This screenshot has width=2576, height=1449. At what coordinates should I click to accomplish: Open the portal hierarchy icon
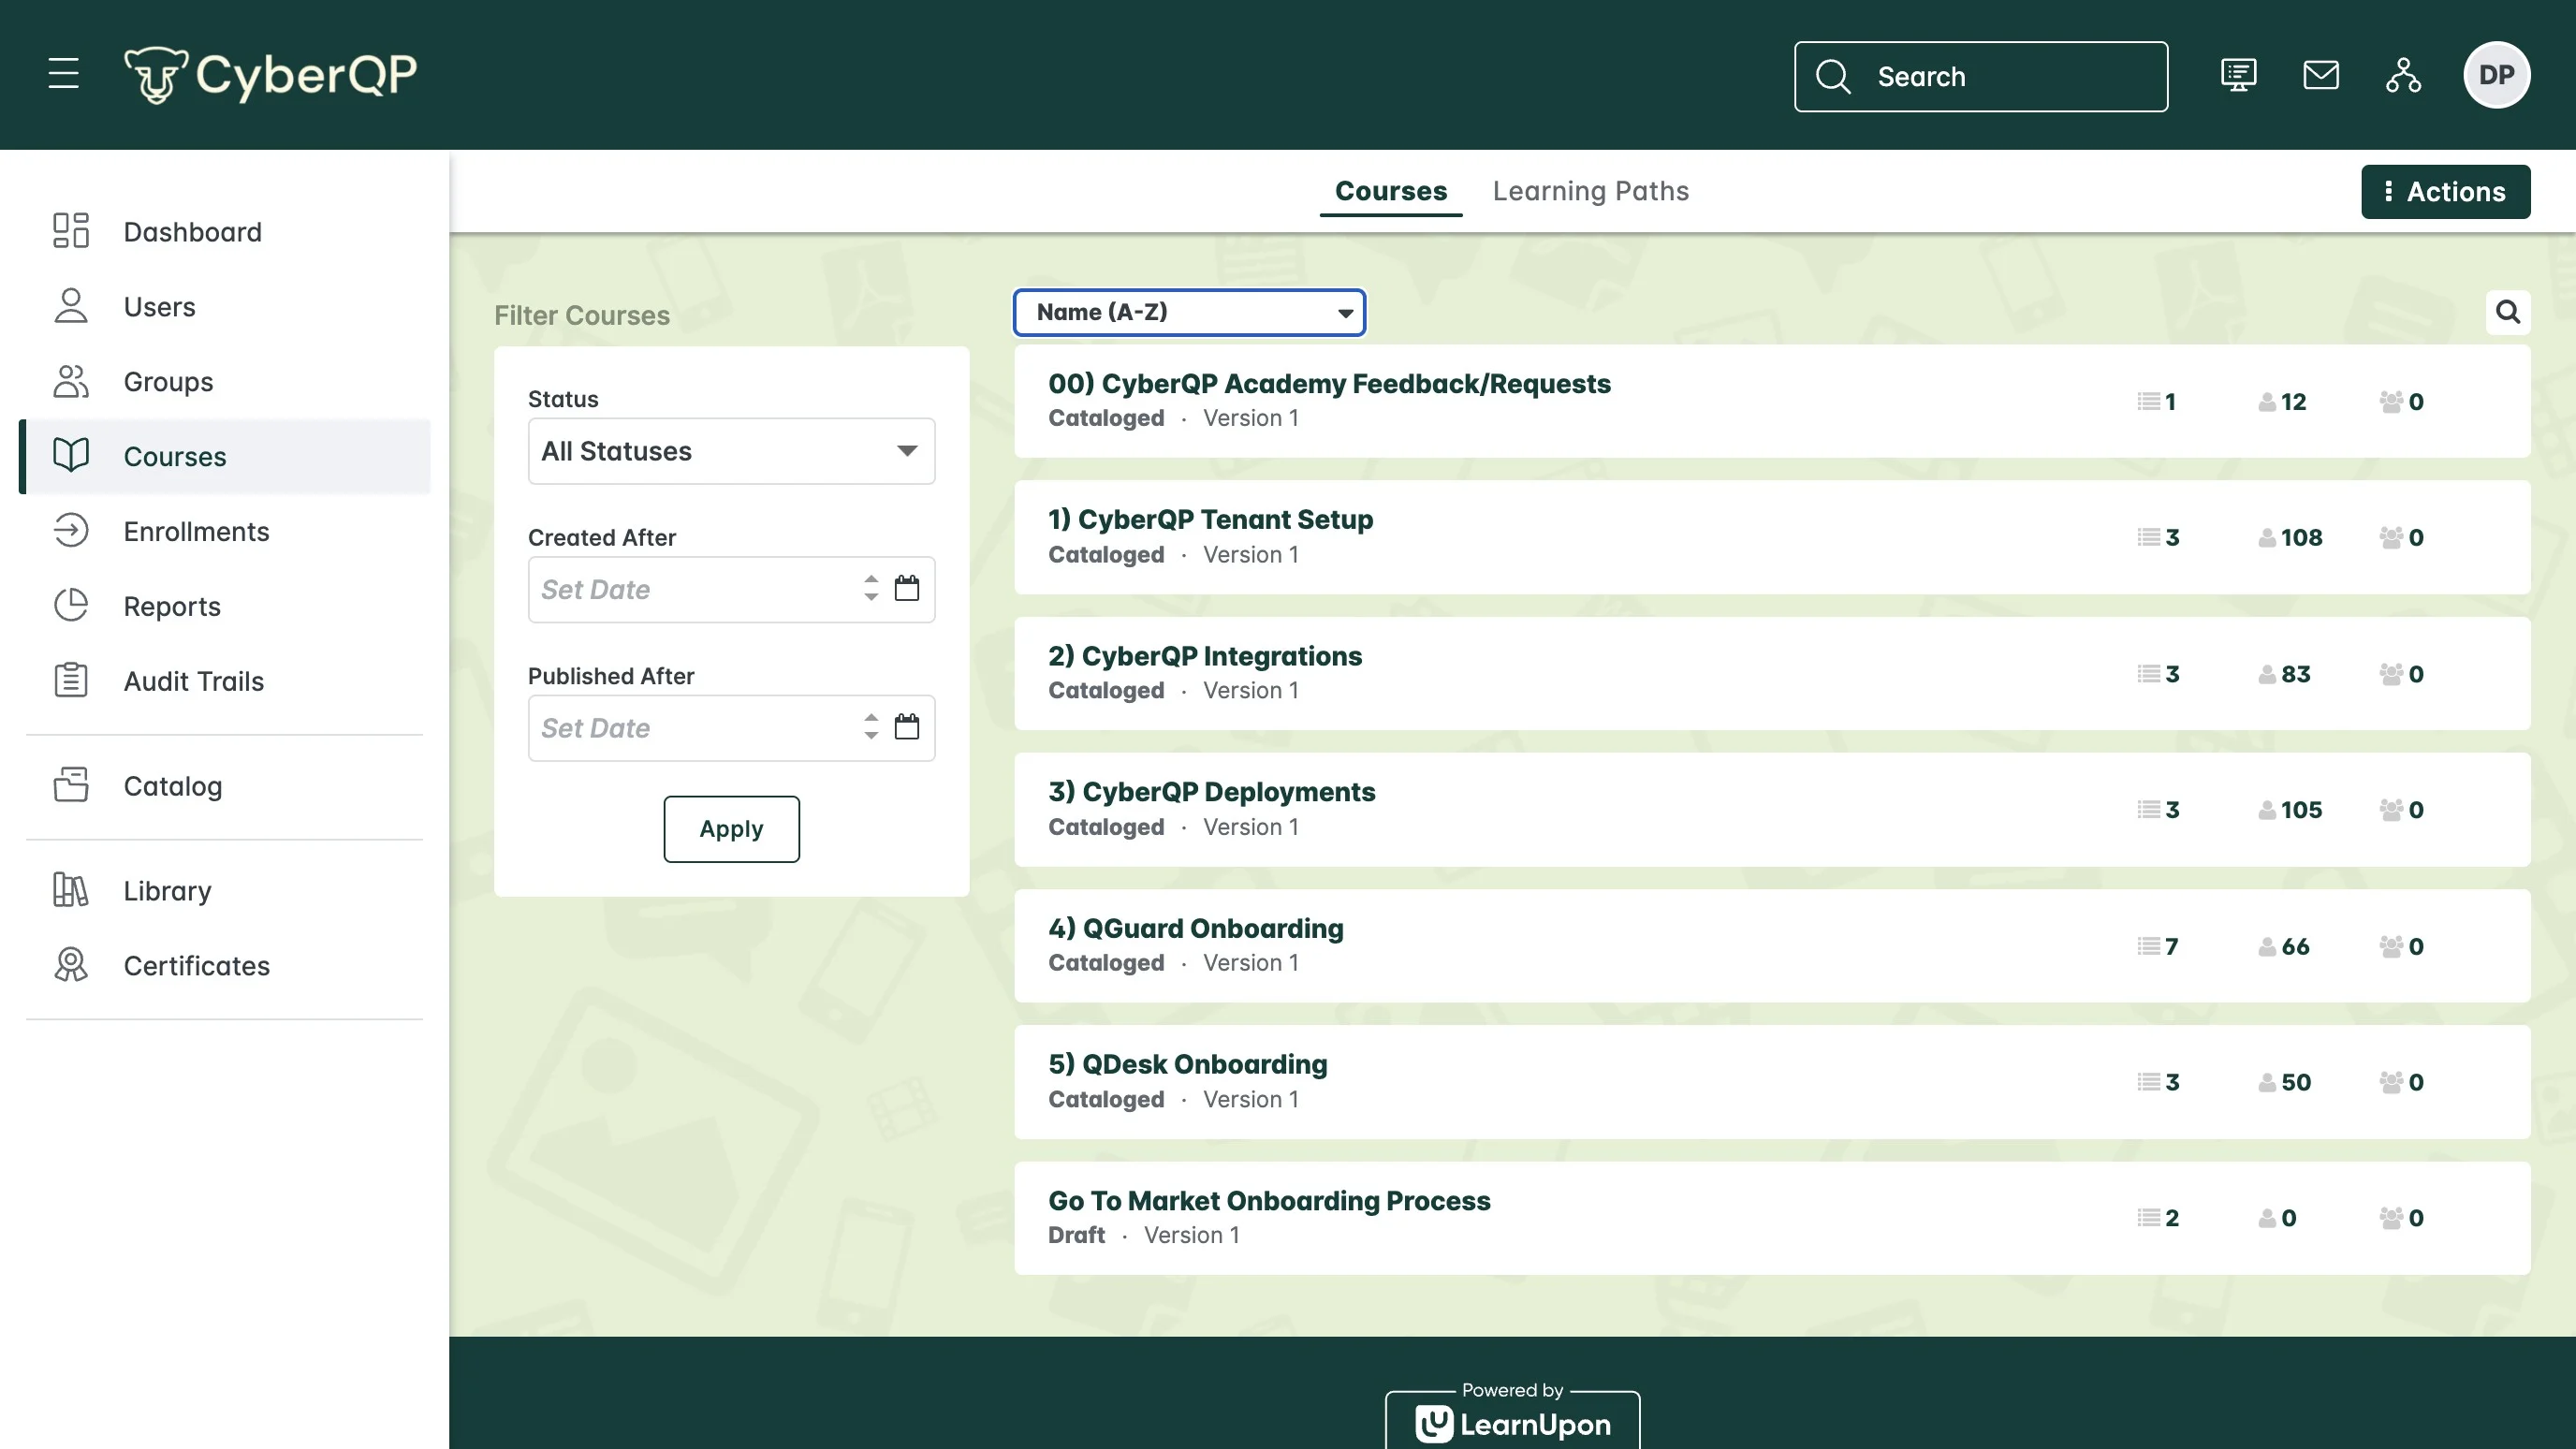click(x=2403, y=75)
